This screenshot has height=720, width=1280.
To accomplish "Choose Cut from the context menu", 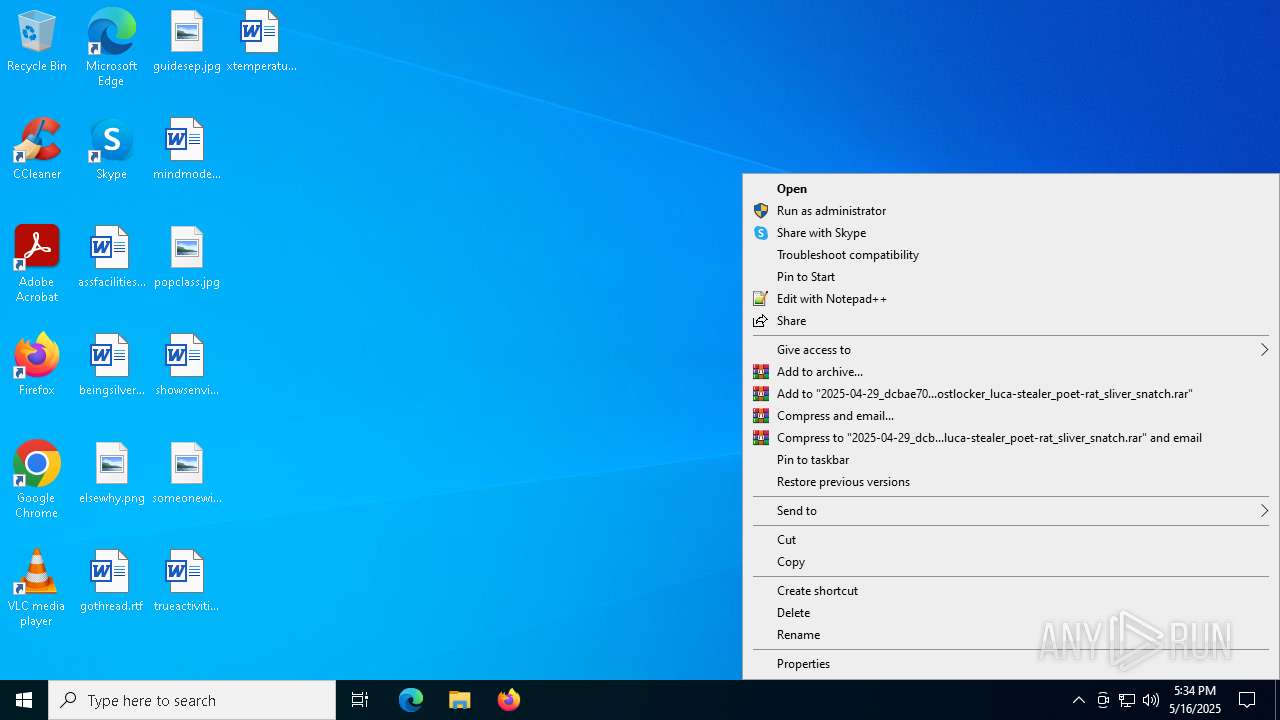I will (1011, 540).
